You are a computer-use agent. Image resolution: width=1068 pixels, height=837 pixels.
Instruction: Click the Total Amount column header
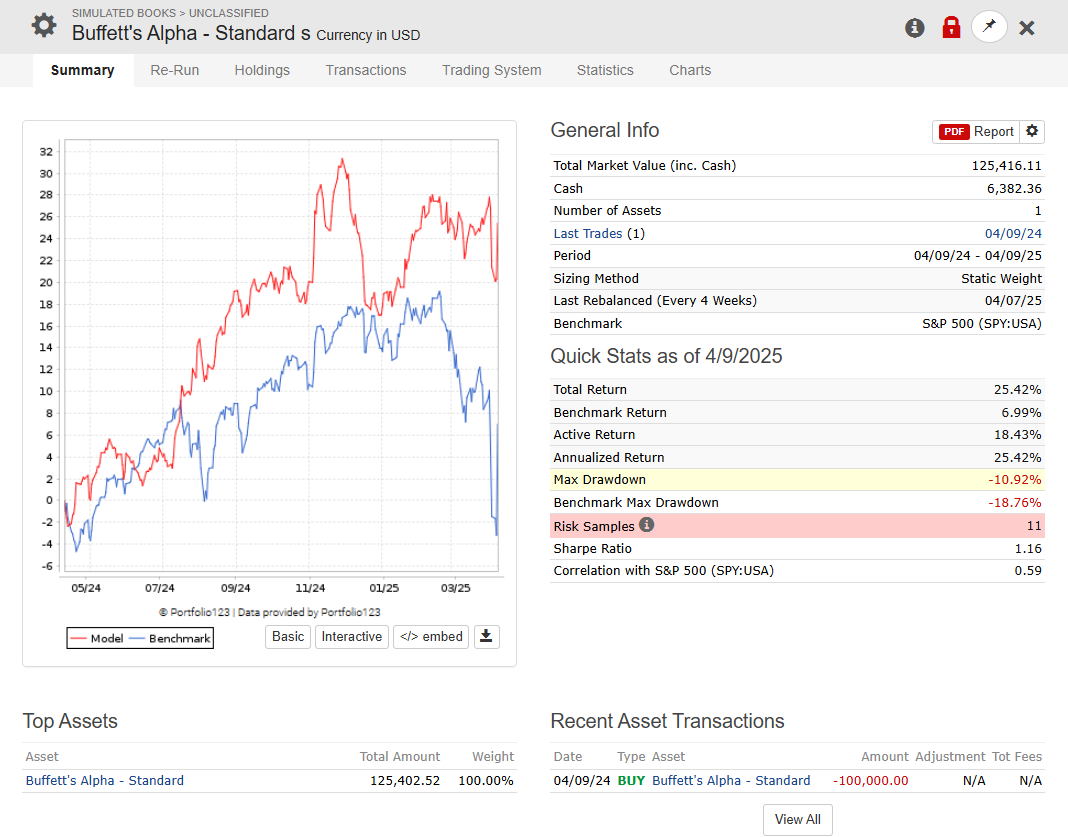[400, 757]
